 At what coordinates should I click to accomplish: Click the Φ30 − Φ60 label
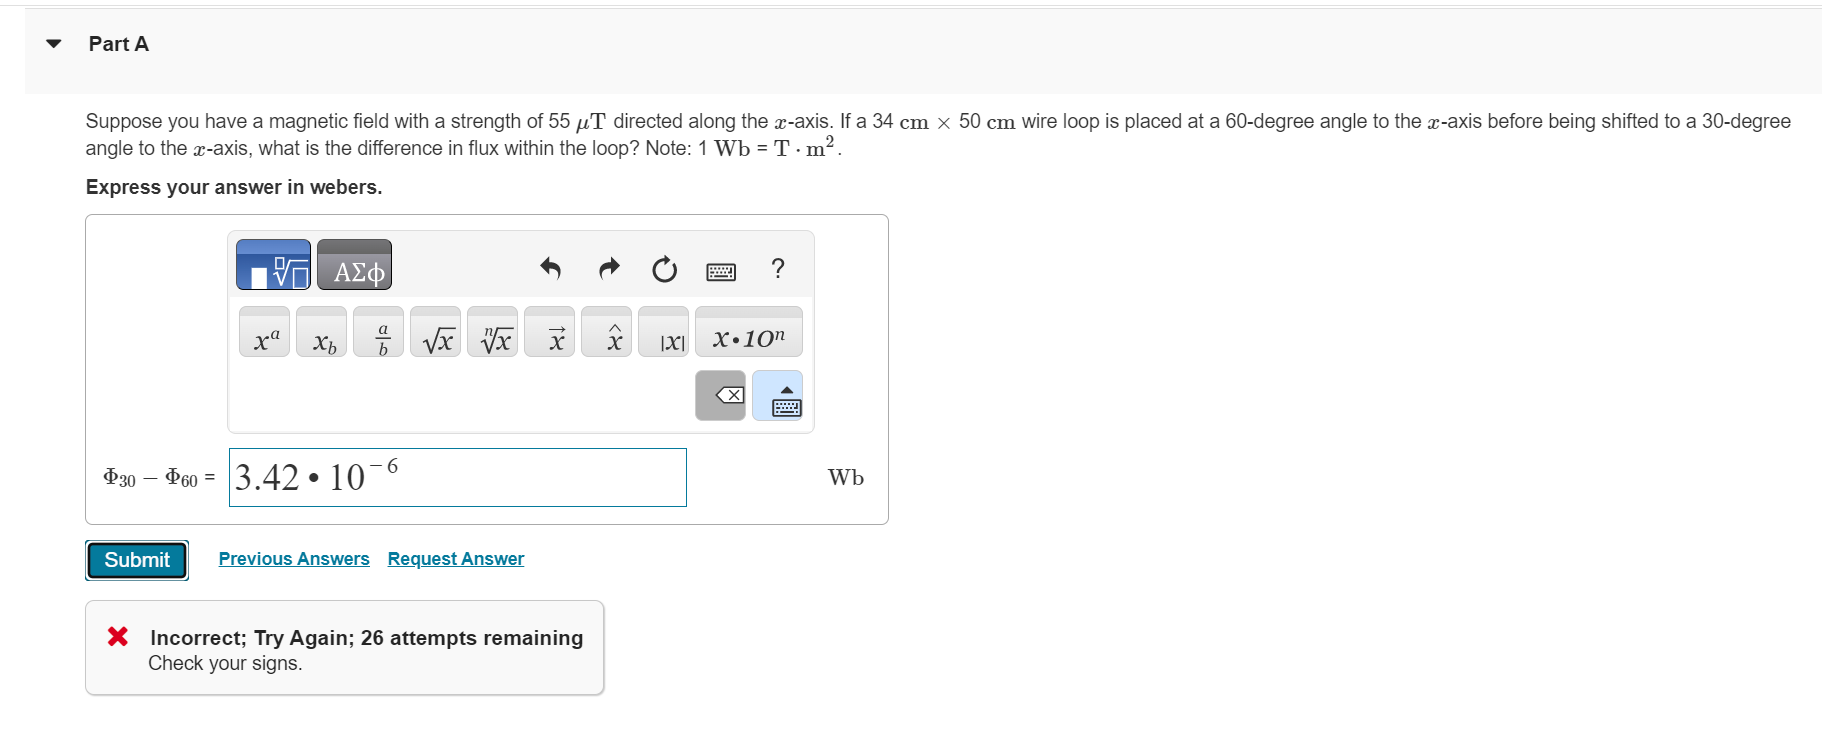coord(159,478)
